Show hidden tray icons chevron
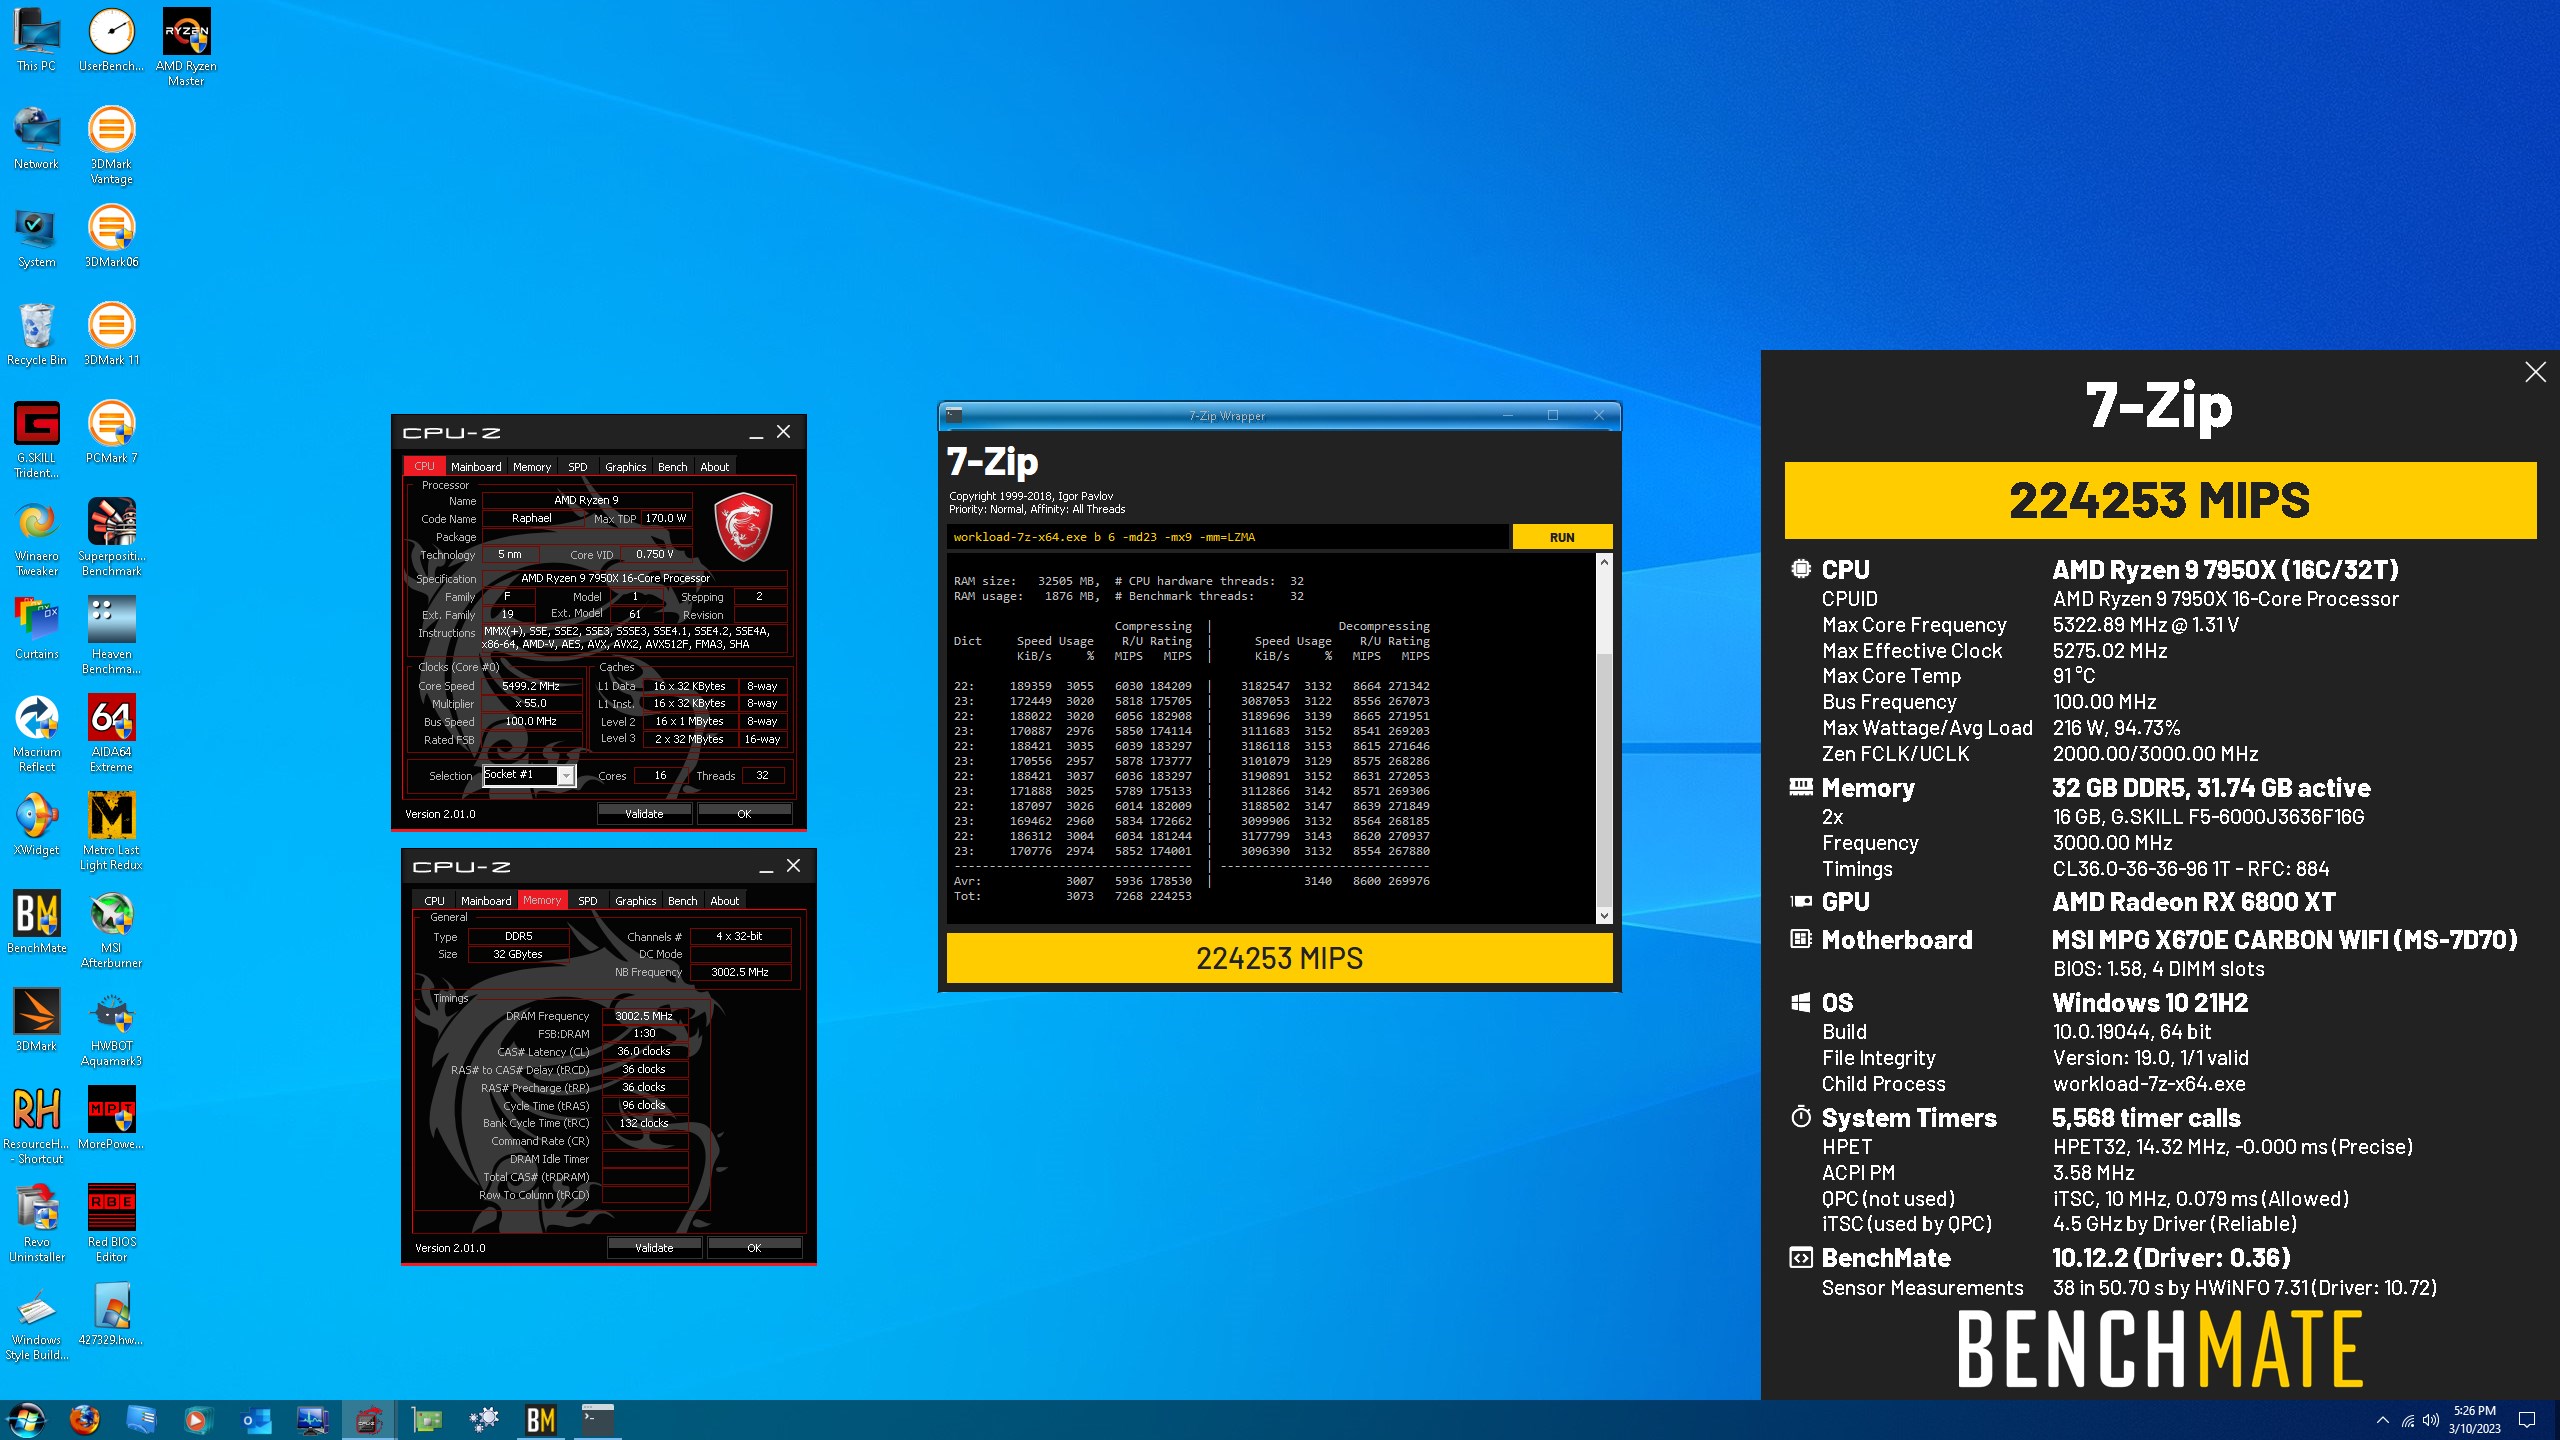The width and height of the screenshot is (2560, 1440). point(2383,1419)
